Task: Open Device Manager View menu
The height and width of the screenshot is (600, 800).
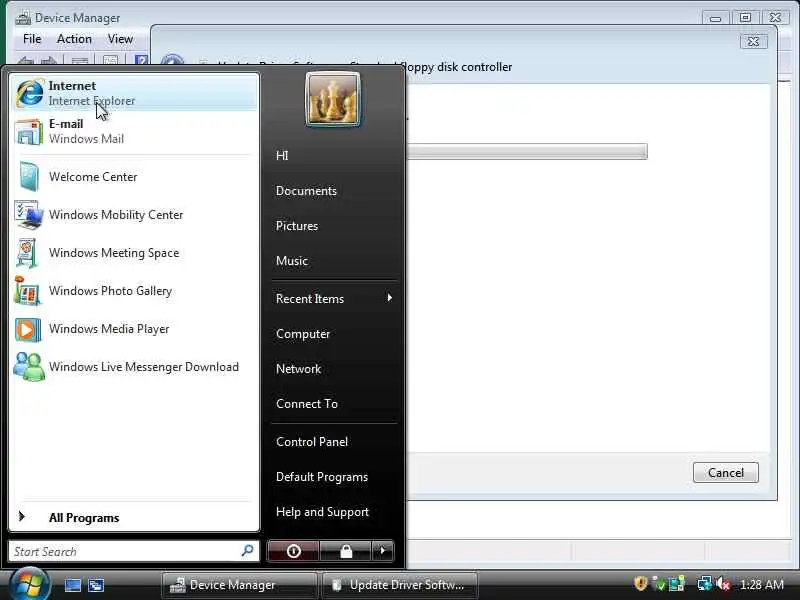Action: point(120,39)
